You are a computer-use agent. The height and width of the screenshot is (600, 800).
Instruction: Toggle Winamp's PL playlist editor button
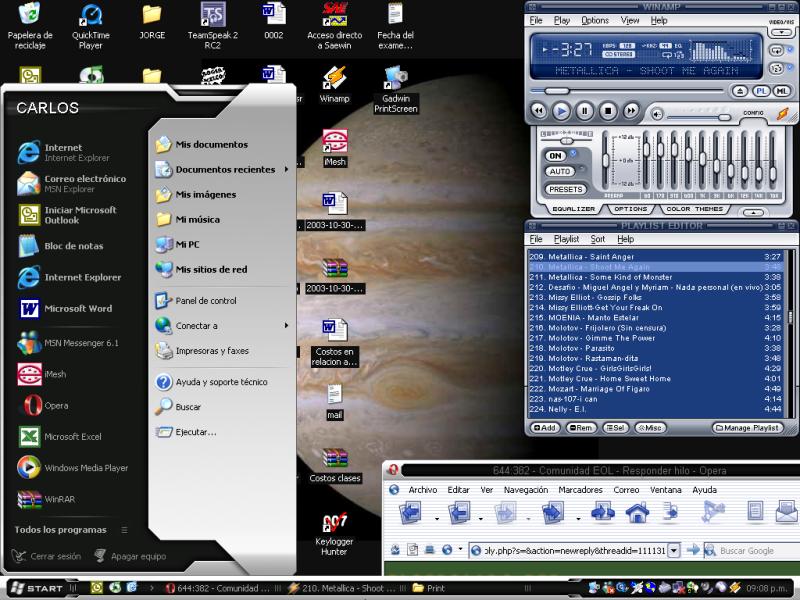click(761, 91)
